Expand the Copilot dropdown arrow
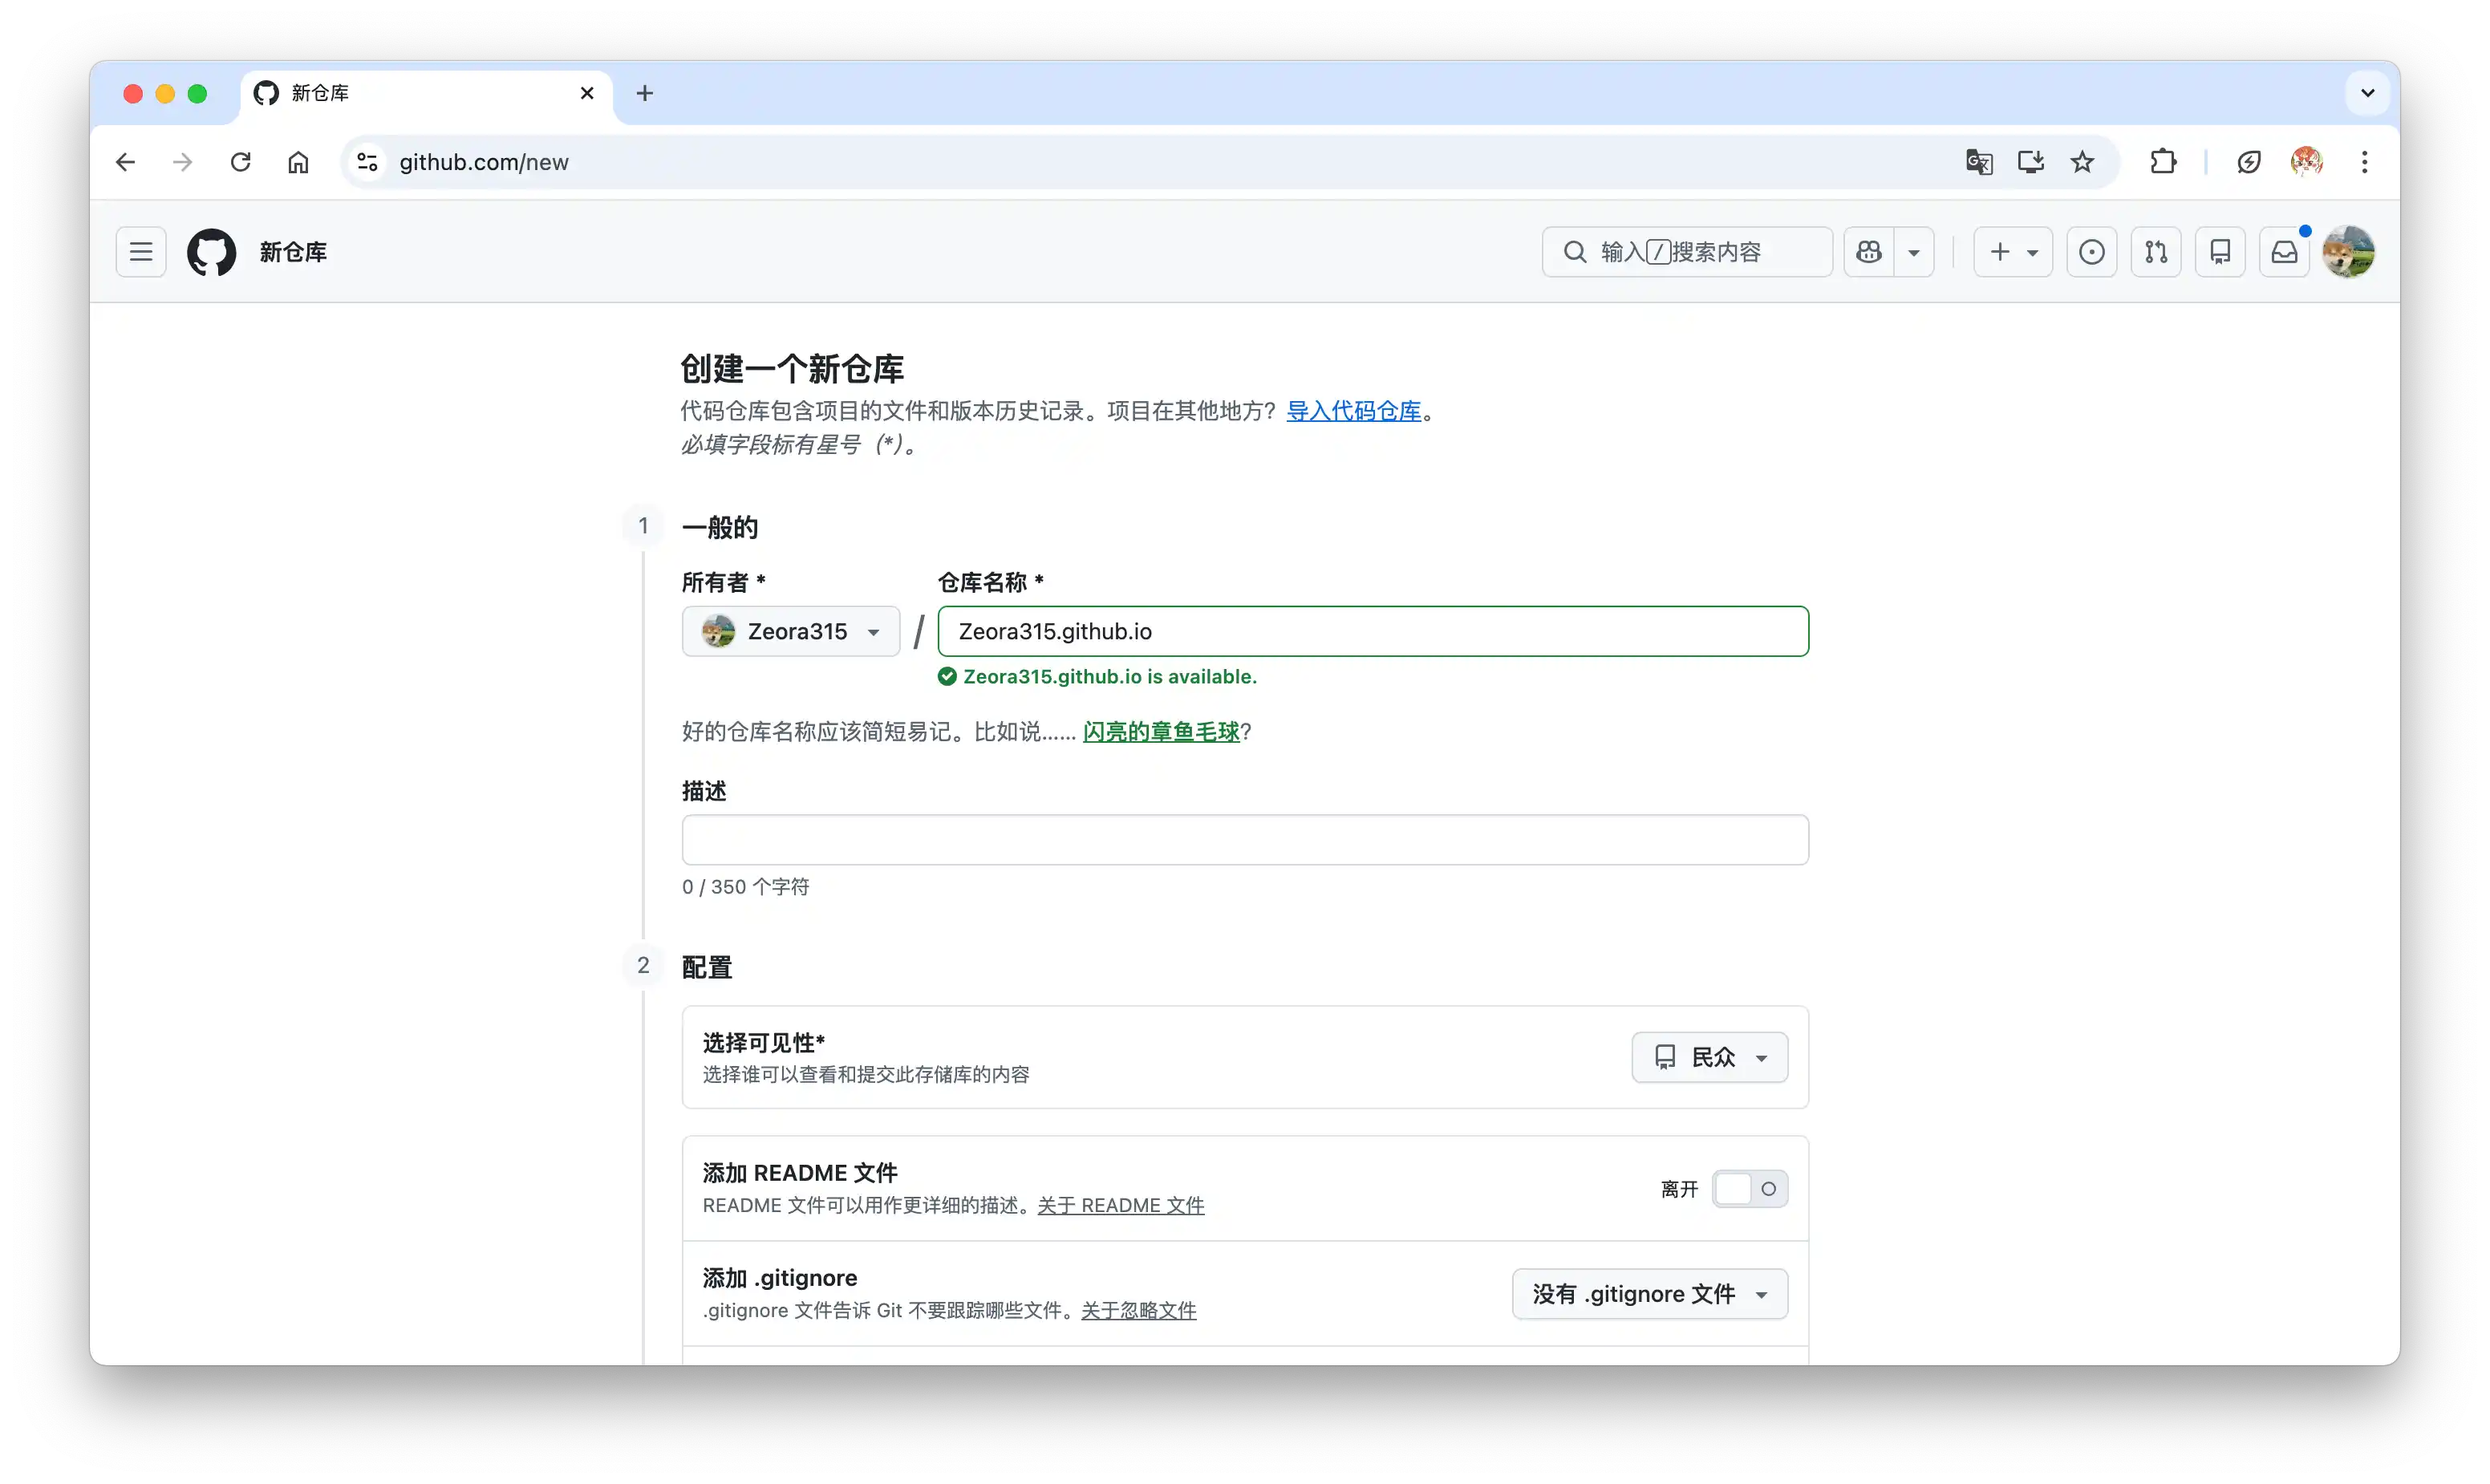2490x1484 pixels. tap(1913, 252)
